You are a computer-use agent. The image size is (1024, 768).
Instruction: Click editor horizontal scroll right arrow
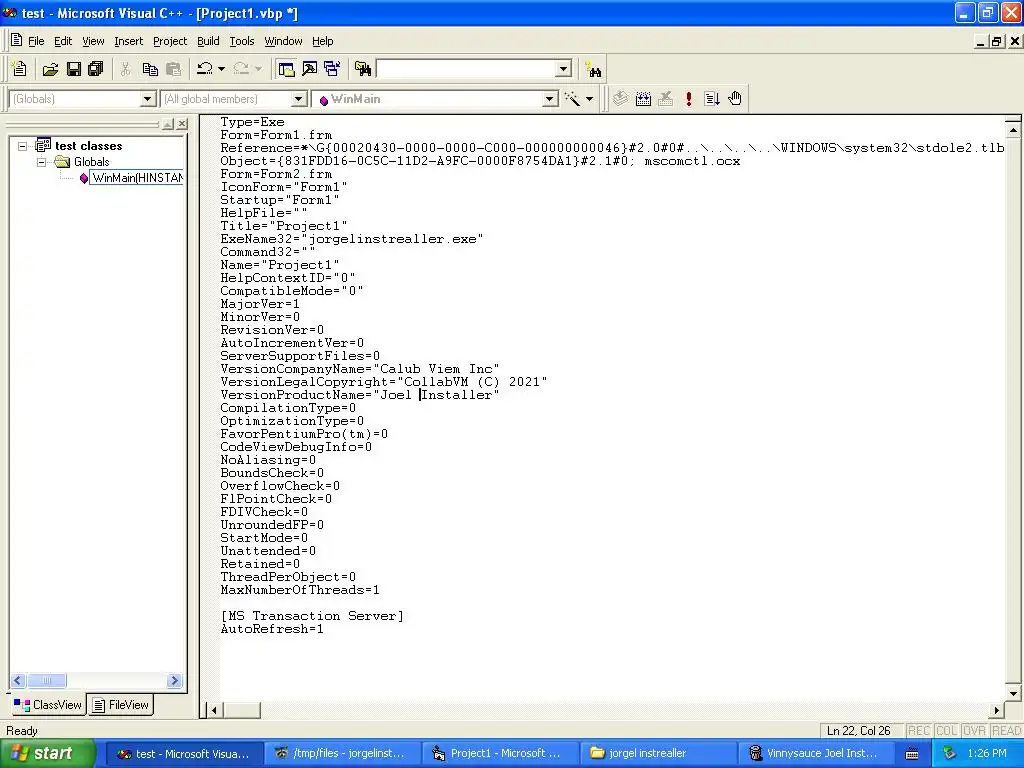(x=997, y=710)
